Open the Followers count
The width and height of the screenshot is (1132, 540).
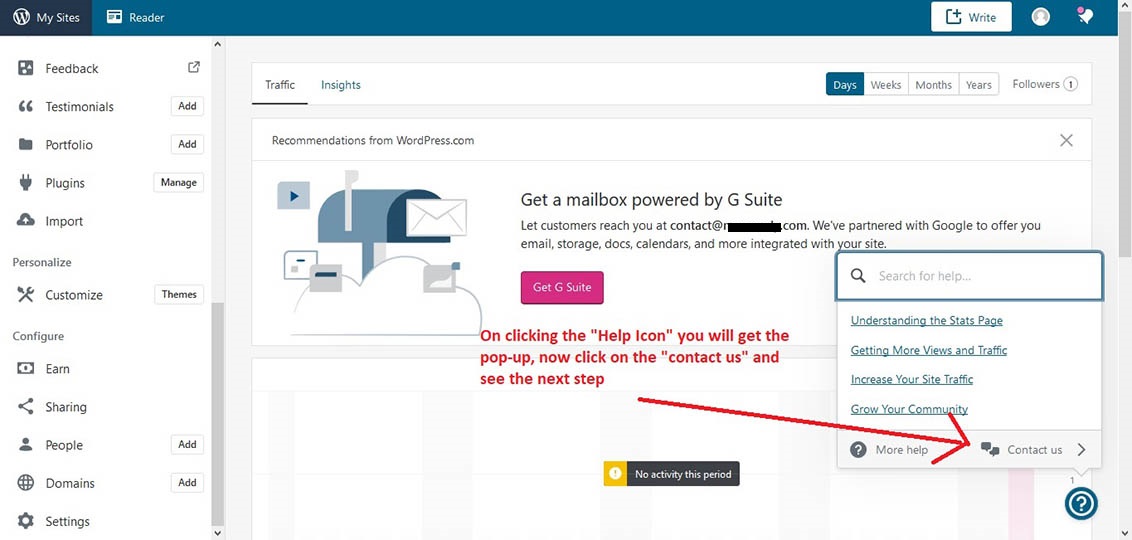tap(1045, 84)
